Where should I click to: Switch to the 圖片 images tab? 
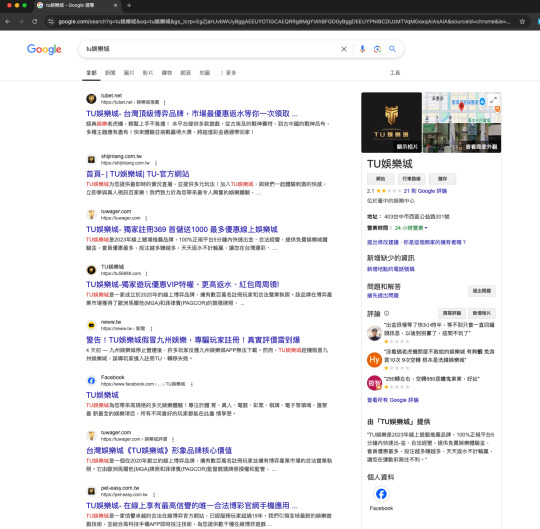129,73
